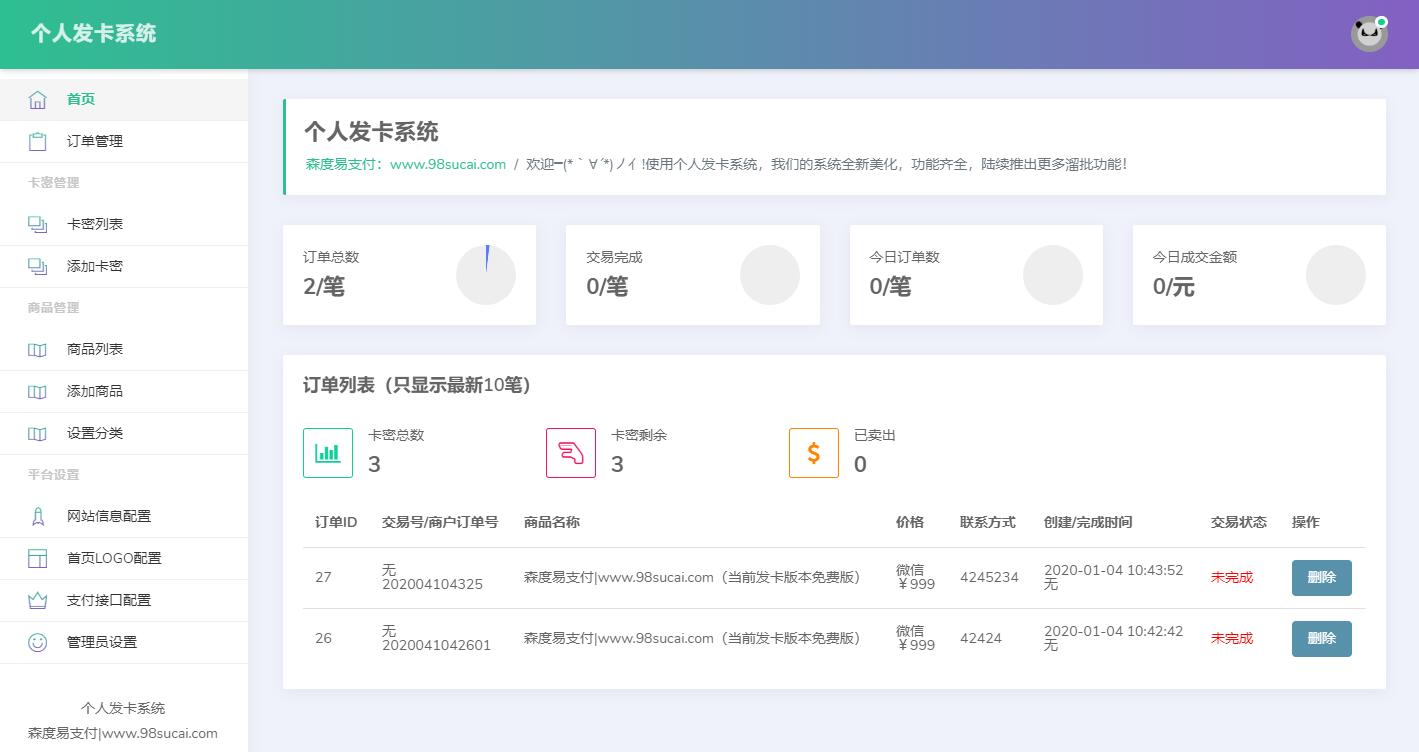The image size is (1419, 752).
Task: Click 个人发卡系统 title in the header bar
Action: (x=93, y=33)
